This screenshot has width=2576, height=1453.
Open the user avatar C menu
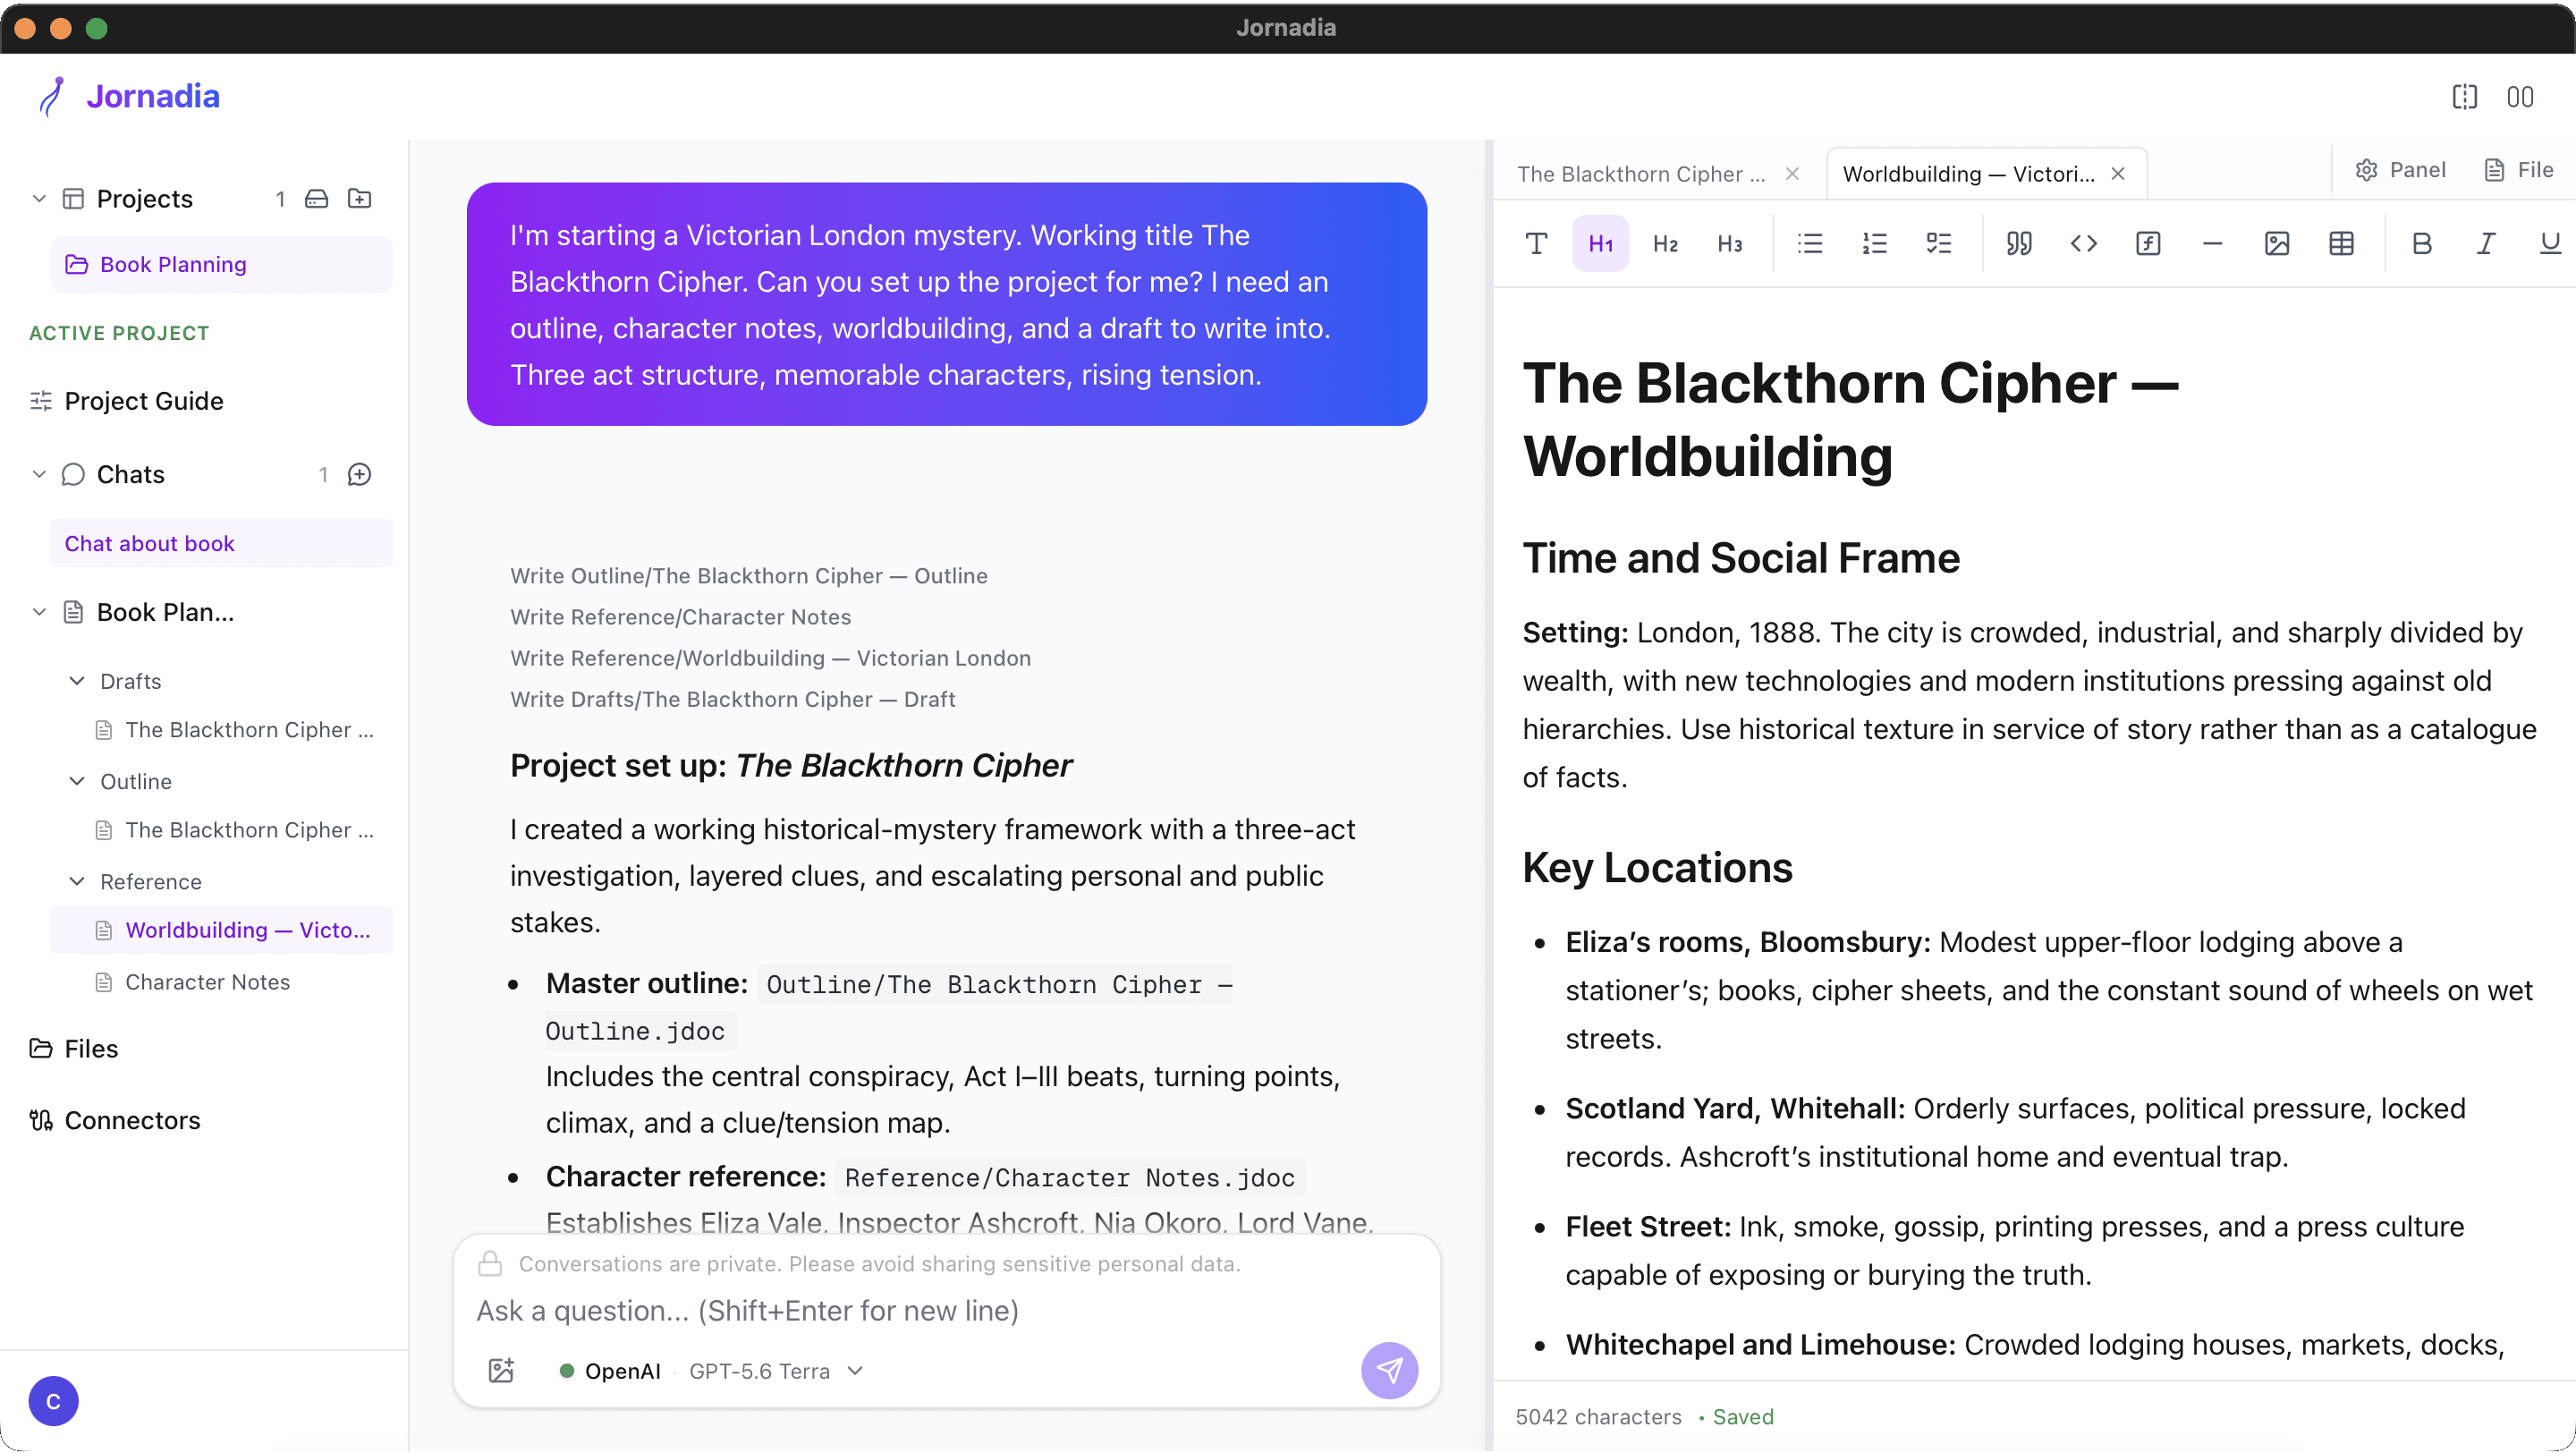(x=53, y=1401)
